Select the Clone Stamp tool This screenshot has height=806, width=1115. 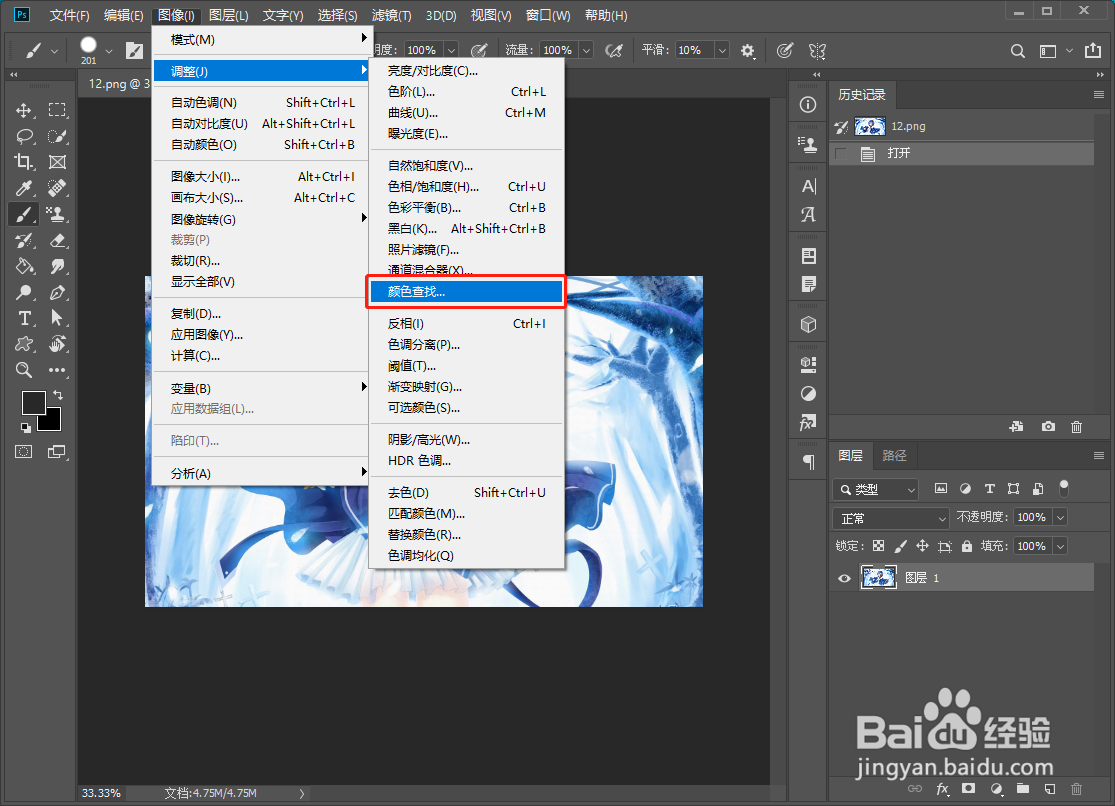coord(57,213)
